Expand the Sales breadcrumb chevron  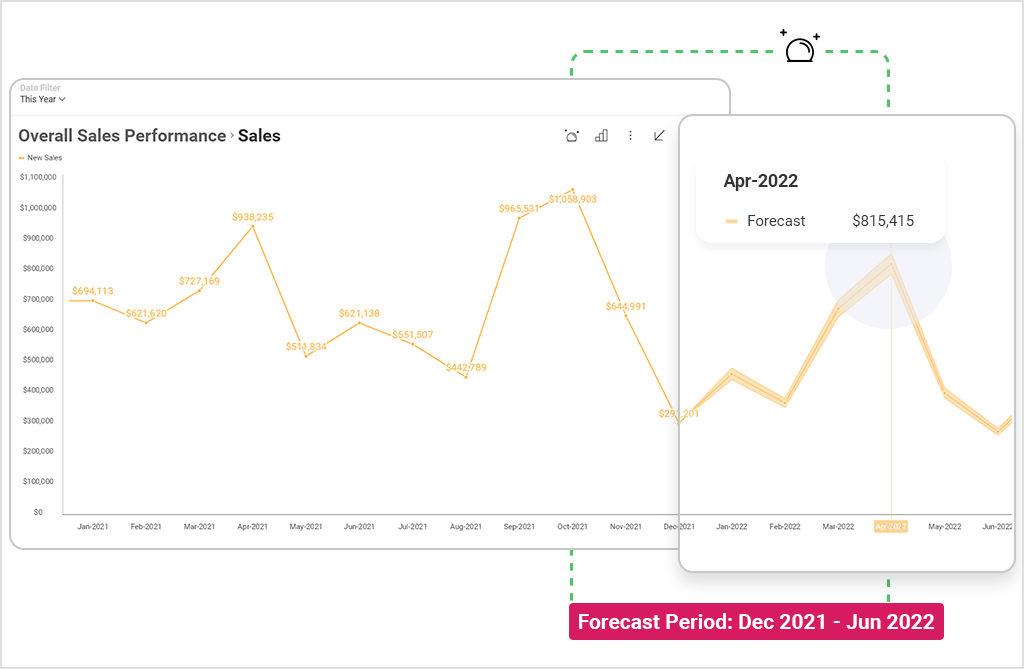[x=231, y=136]
